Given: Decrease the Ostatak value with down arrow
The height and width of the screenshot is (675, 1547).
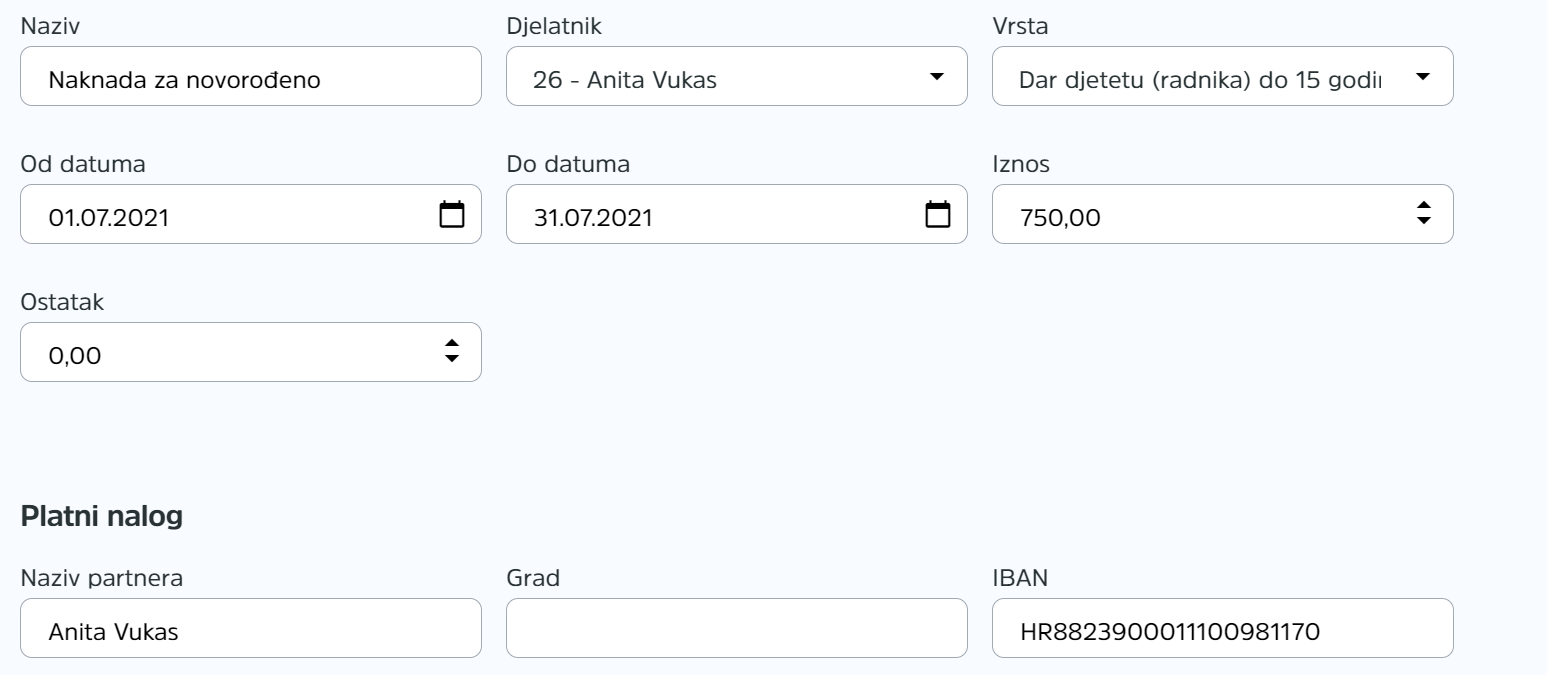Looking at the screenshot, I should pyautogui.click(x=452, y=358).
